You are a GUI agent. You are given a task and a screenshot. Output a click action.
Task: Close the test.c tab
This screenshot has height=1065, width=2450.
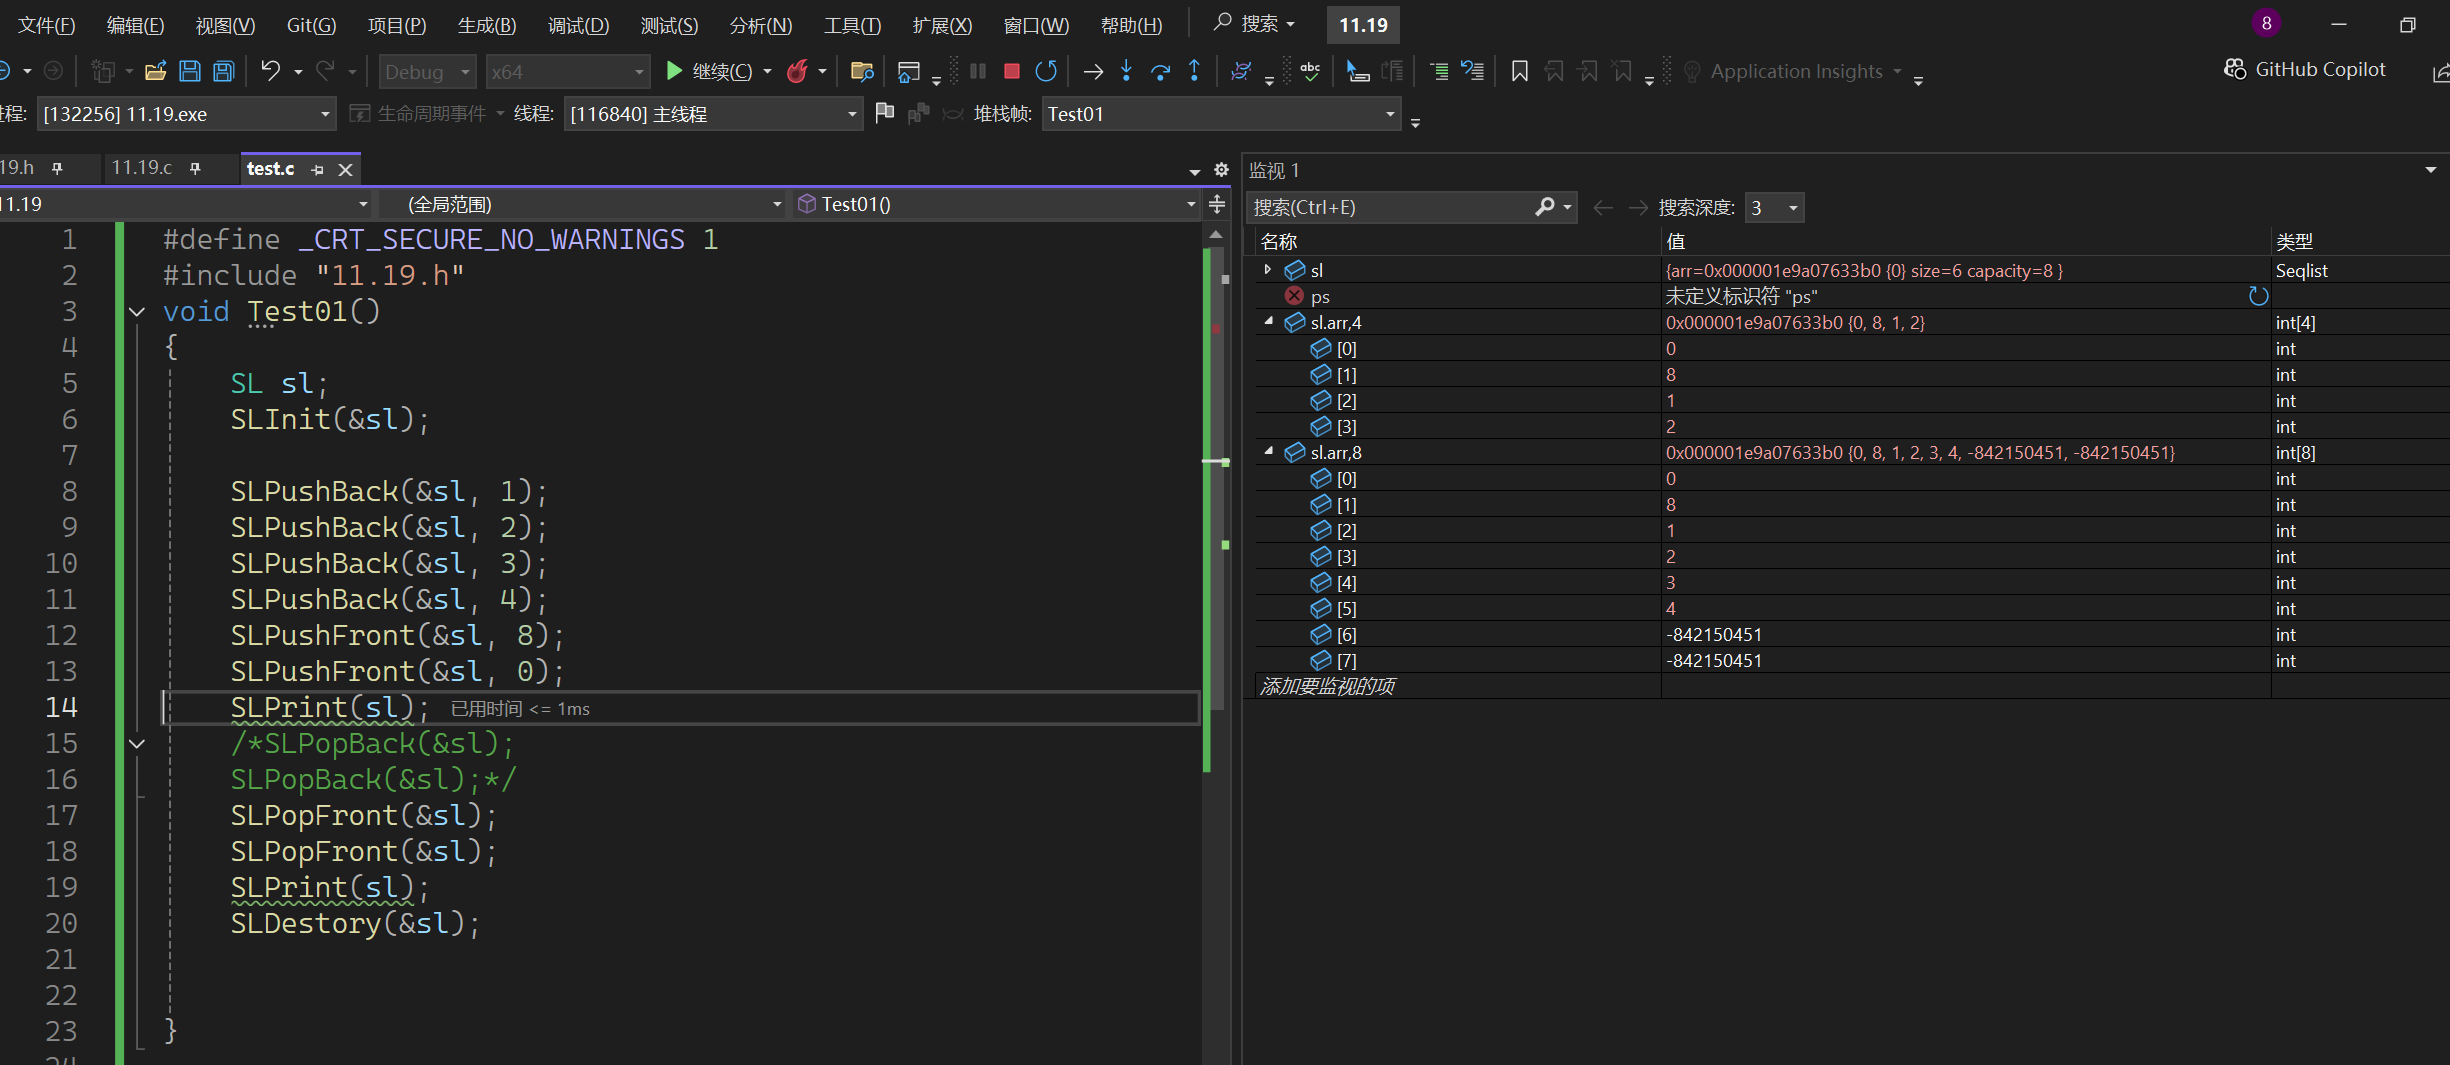345,170
